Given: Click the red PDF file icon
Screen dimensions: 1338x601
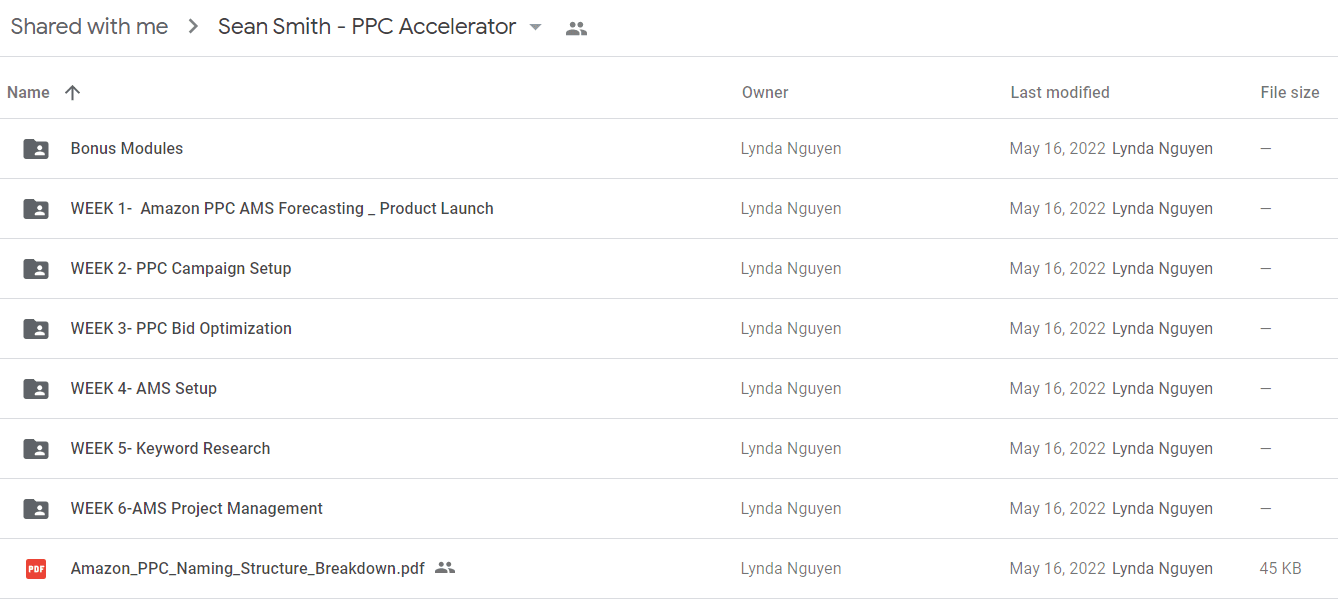Looking at the screenshot, I should (36, 569).
